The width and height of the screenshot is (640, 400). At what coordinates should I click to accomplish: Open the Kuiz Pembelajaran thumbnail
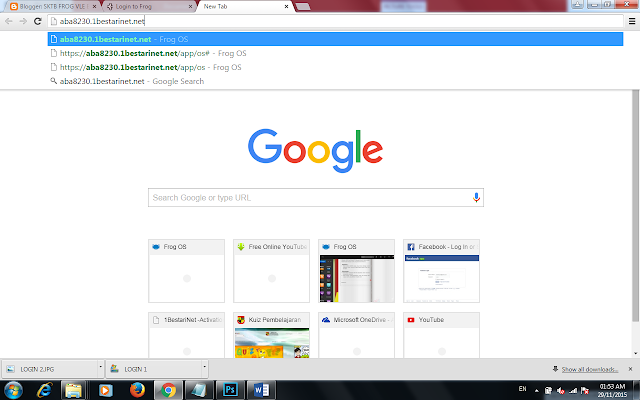click(x=271, y=336)
